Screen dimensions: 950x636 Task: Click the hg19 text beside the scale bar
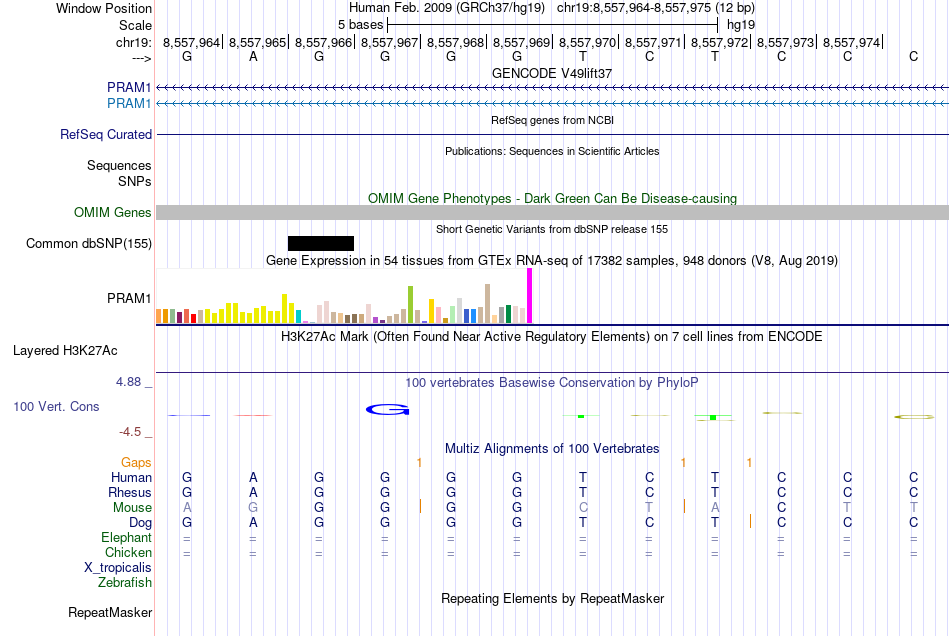[x=741, y=25]
